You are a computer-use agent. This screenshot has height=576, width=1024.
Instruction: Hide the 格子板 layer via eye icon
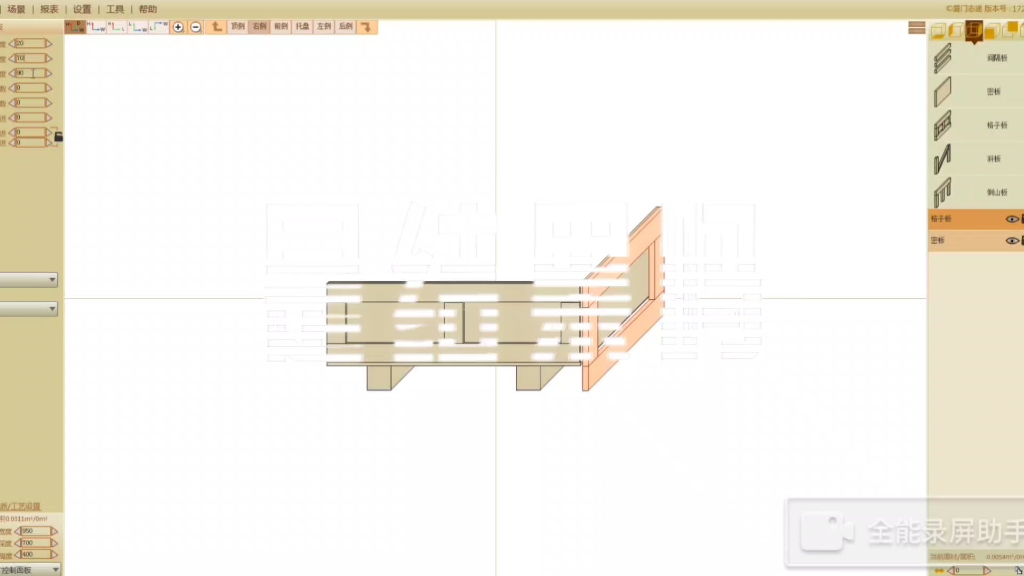[x=1012, y=219]
